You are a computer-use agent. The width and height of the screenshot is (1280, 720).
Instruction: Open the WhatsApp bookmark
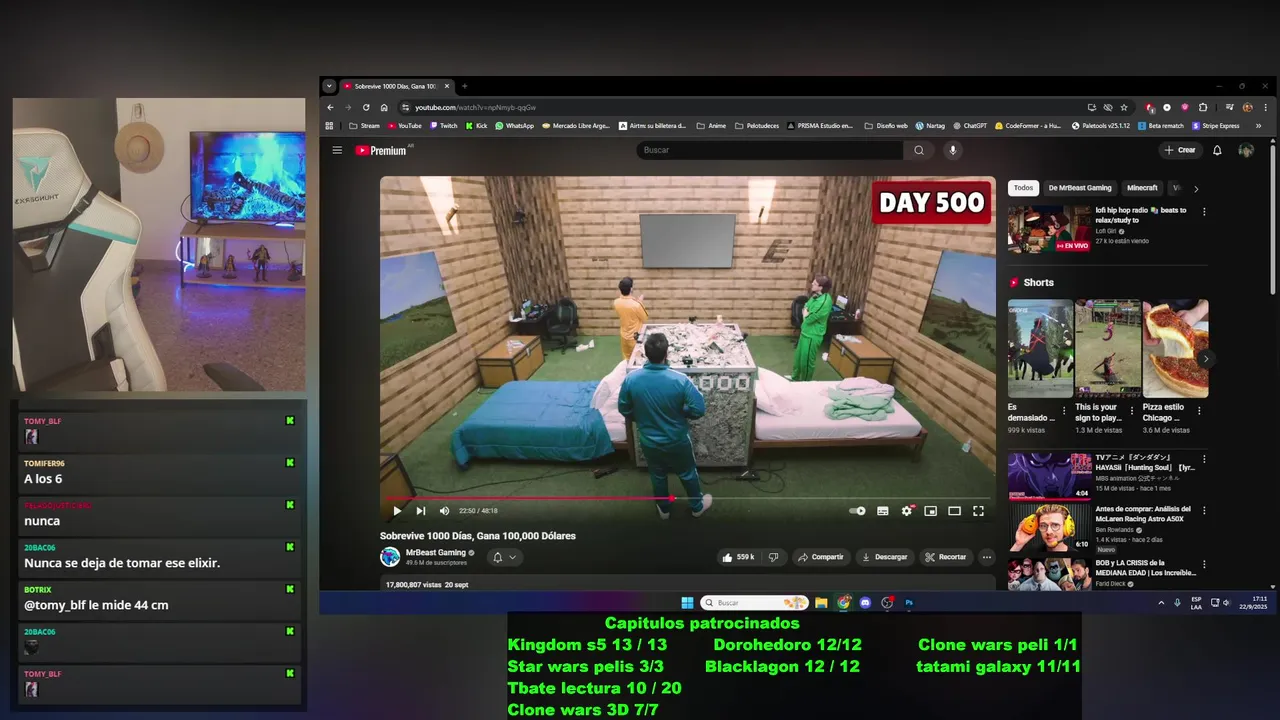click(515, 126)
